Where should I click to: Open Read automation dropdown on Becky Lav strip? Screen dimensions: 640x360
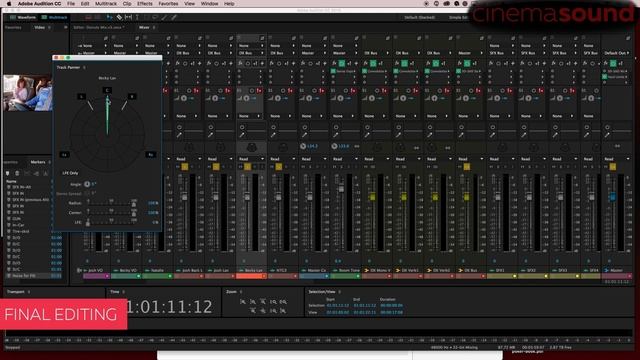(x=251, y=159)
